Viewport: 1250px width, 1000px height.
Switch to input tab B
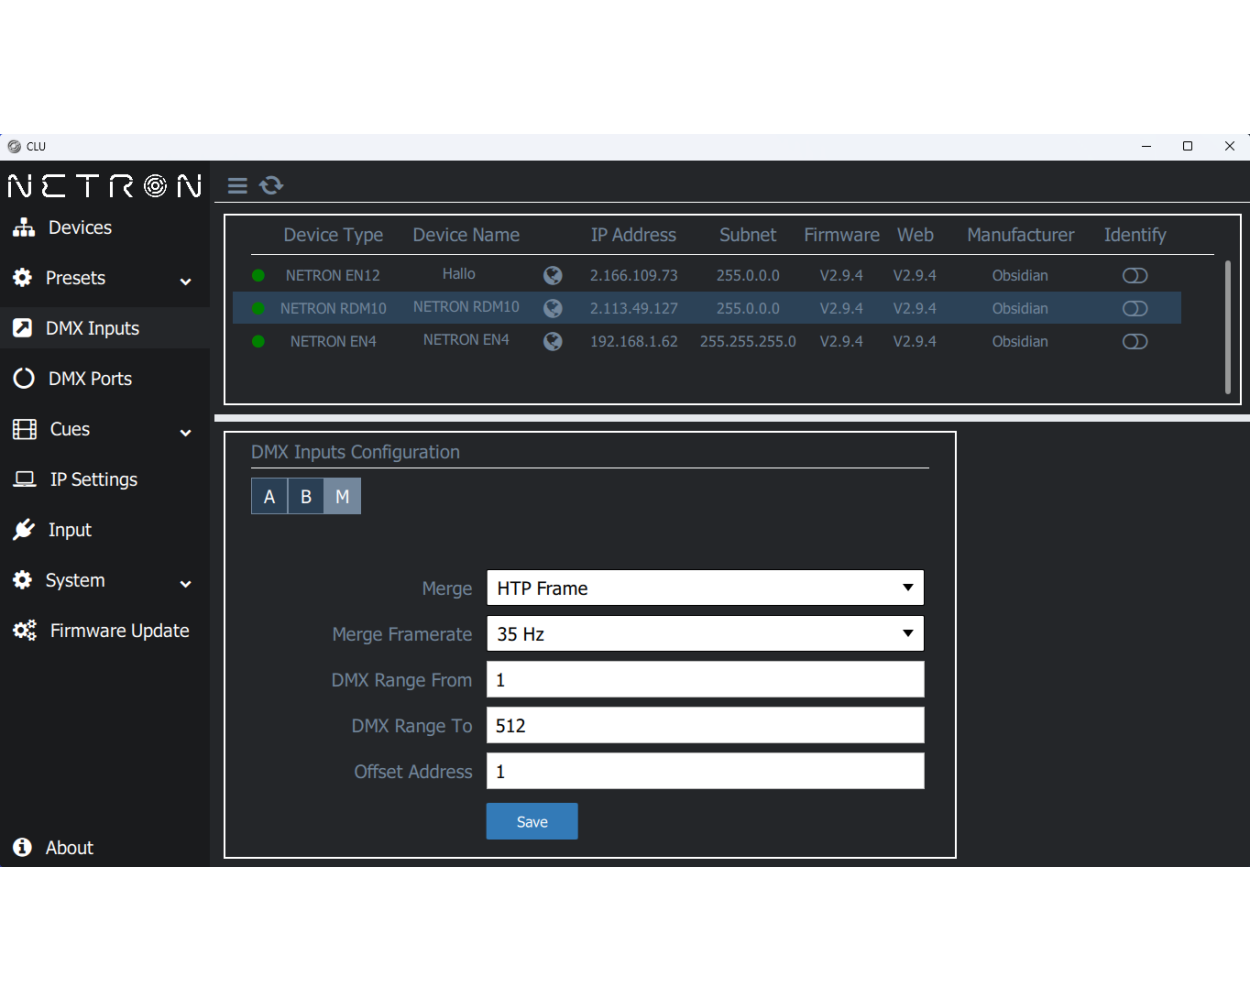(x=306, y=496)
